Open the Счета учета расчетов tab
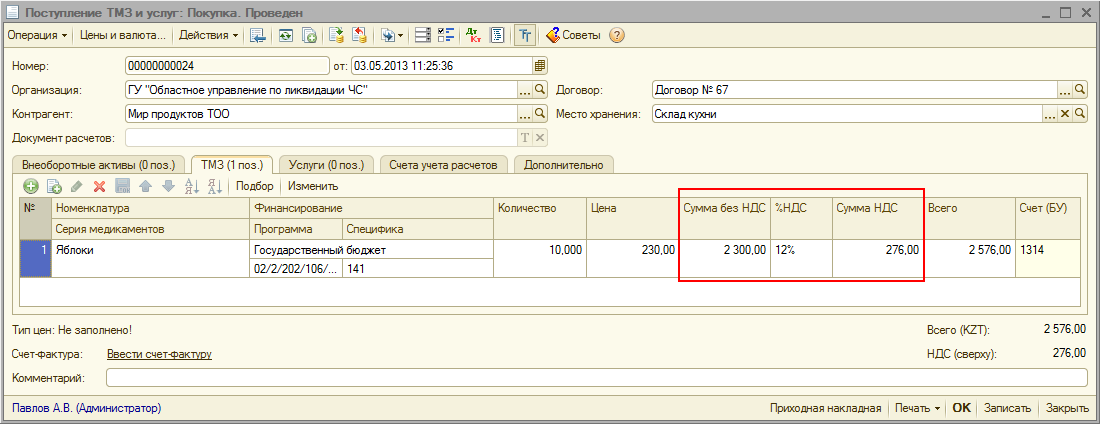 click(x=445, y=164)
